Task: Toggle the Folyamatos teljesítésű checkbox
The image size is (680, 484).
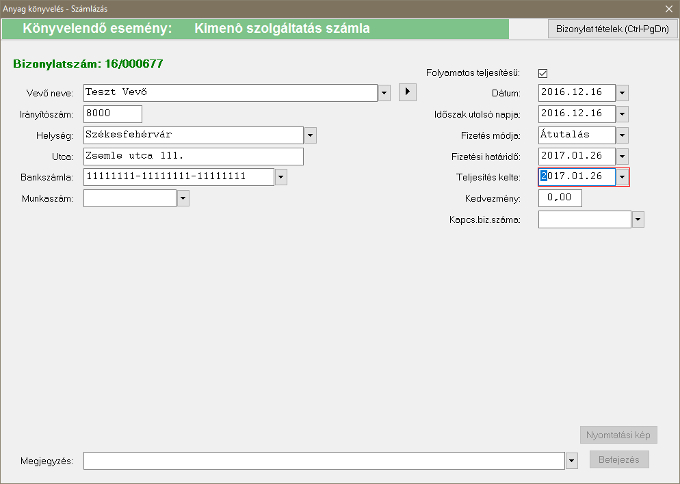Action: [x=543, y=73]
